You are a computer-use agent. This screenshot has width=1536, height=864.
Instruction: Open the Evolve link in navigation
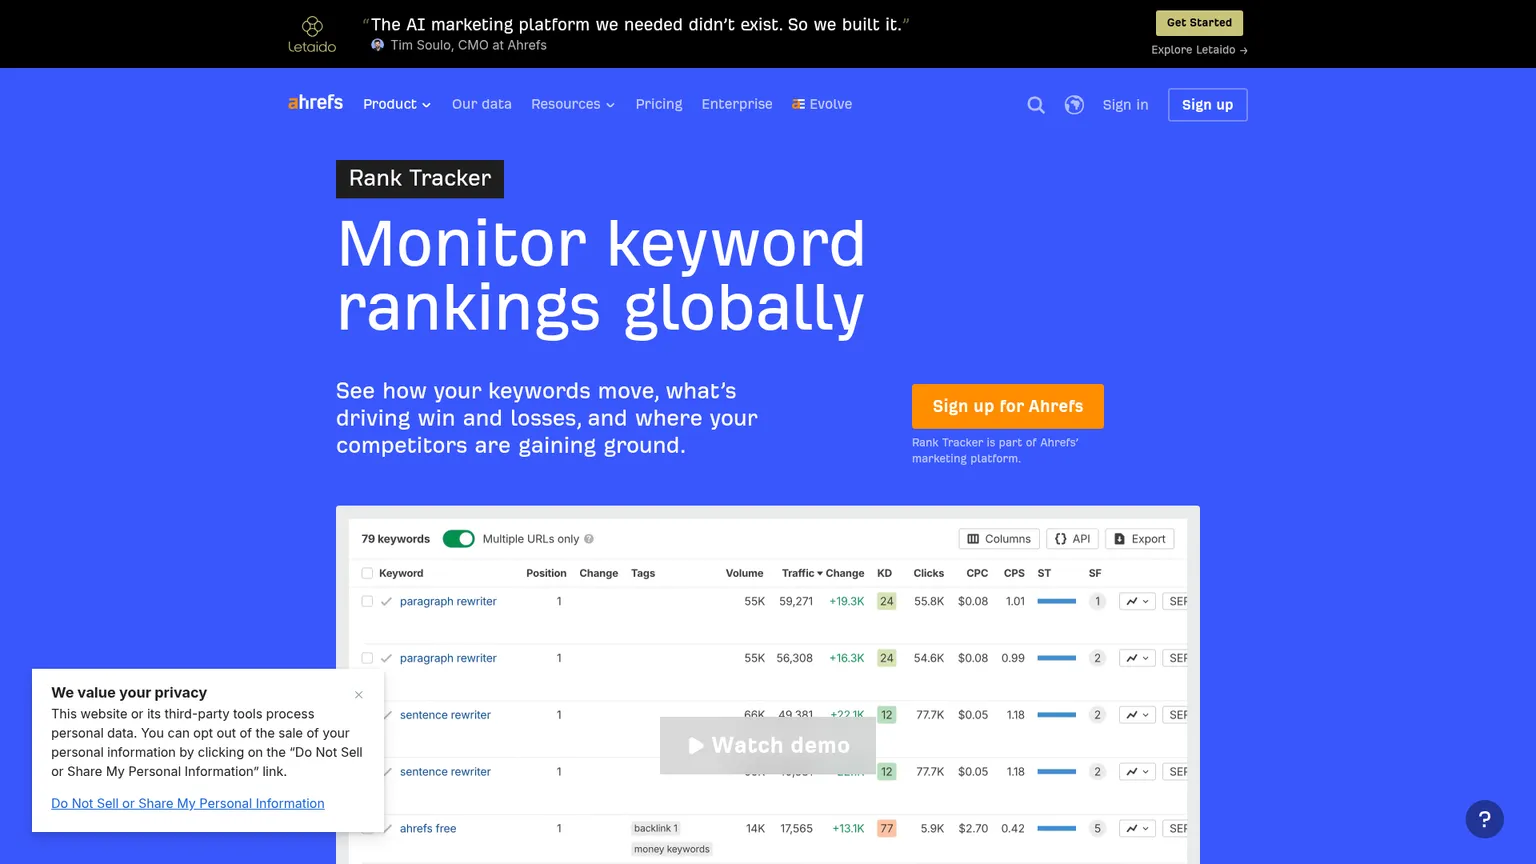822,104
